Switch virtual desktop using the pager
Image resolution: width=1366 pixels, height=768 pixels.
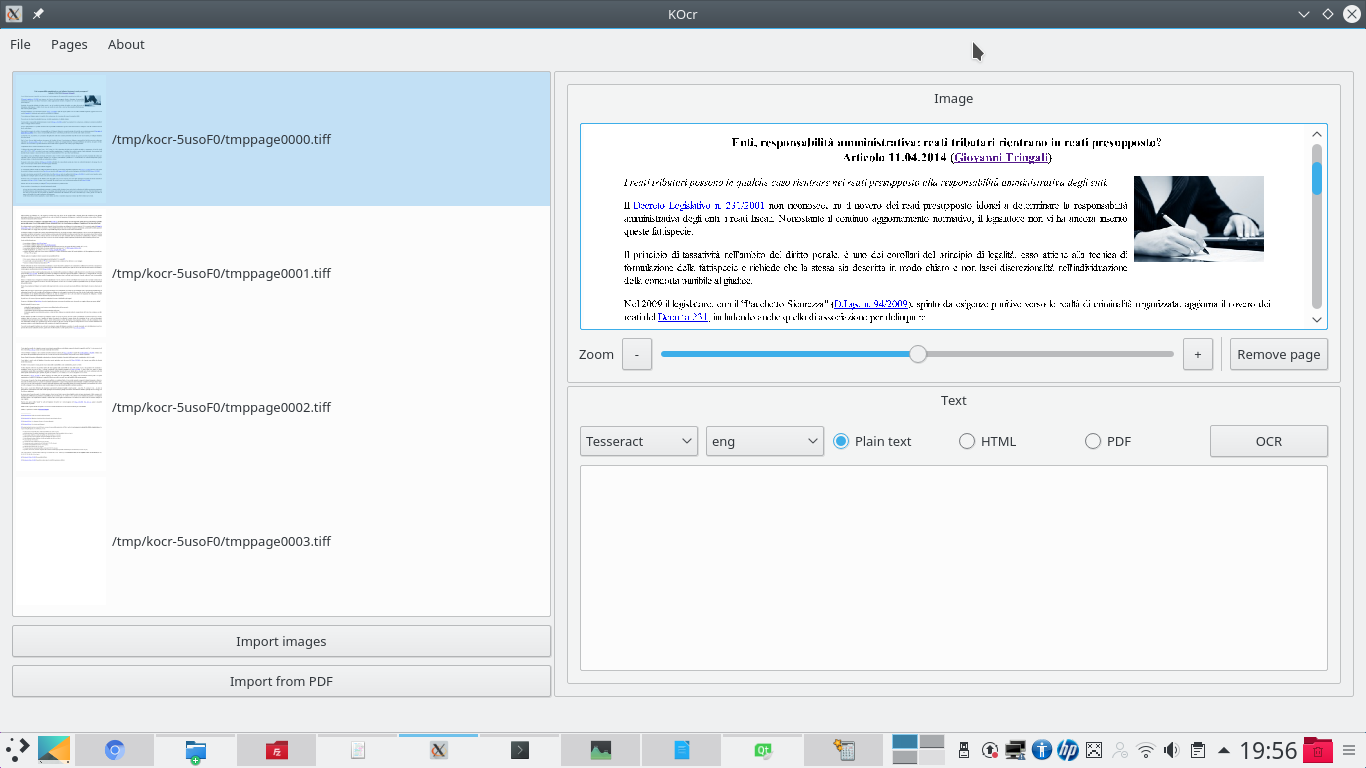[x=918, y=750]
